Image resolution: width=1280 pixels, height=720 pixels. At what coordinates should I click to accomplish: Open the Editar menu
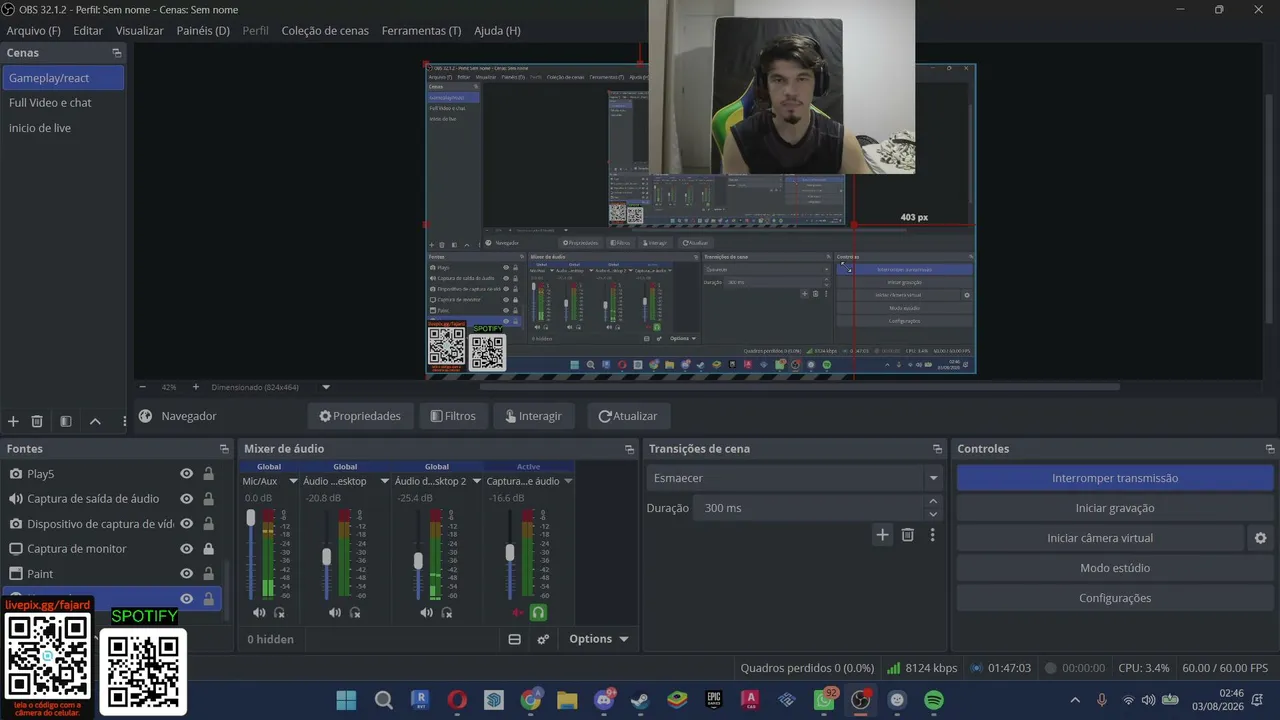pyautogui.click(x=88, y=31)
